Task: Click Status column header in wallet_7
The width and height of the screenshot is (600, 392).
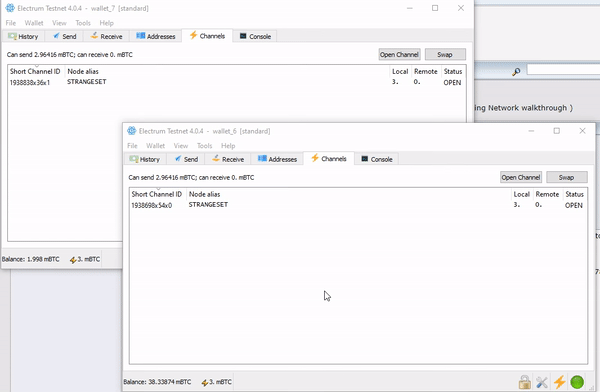Action: click(x=453, y=71)
